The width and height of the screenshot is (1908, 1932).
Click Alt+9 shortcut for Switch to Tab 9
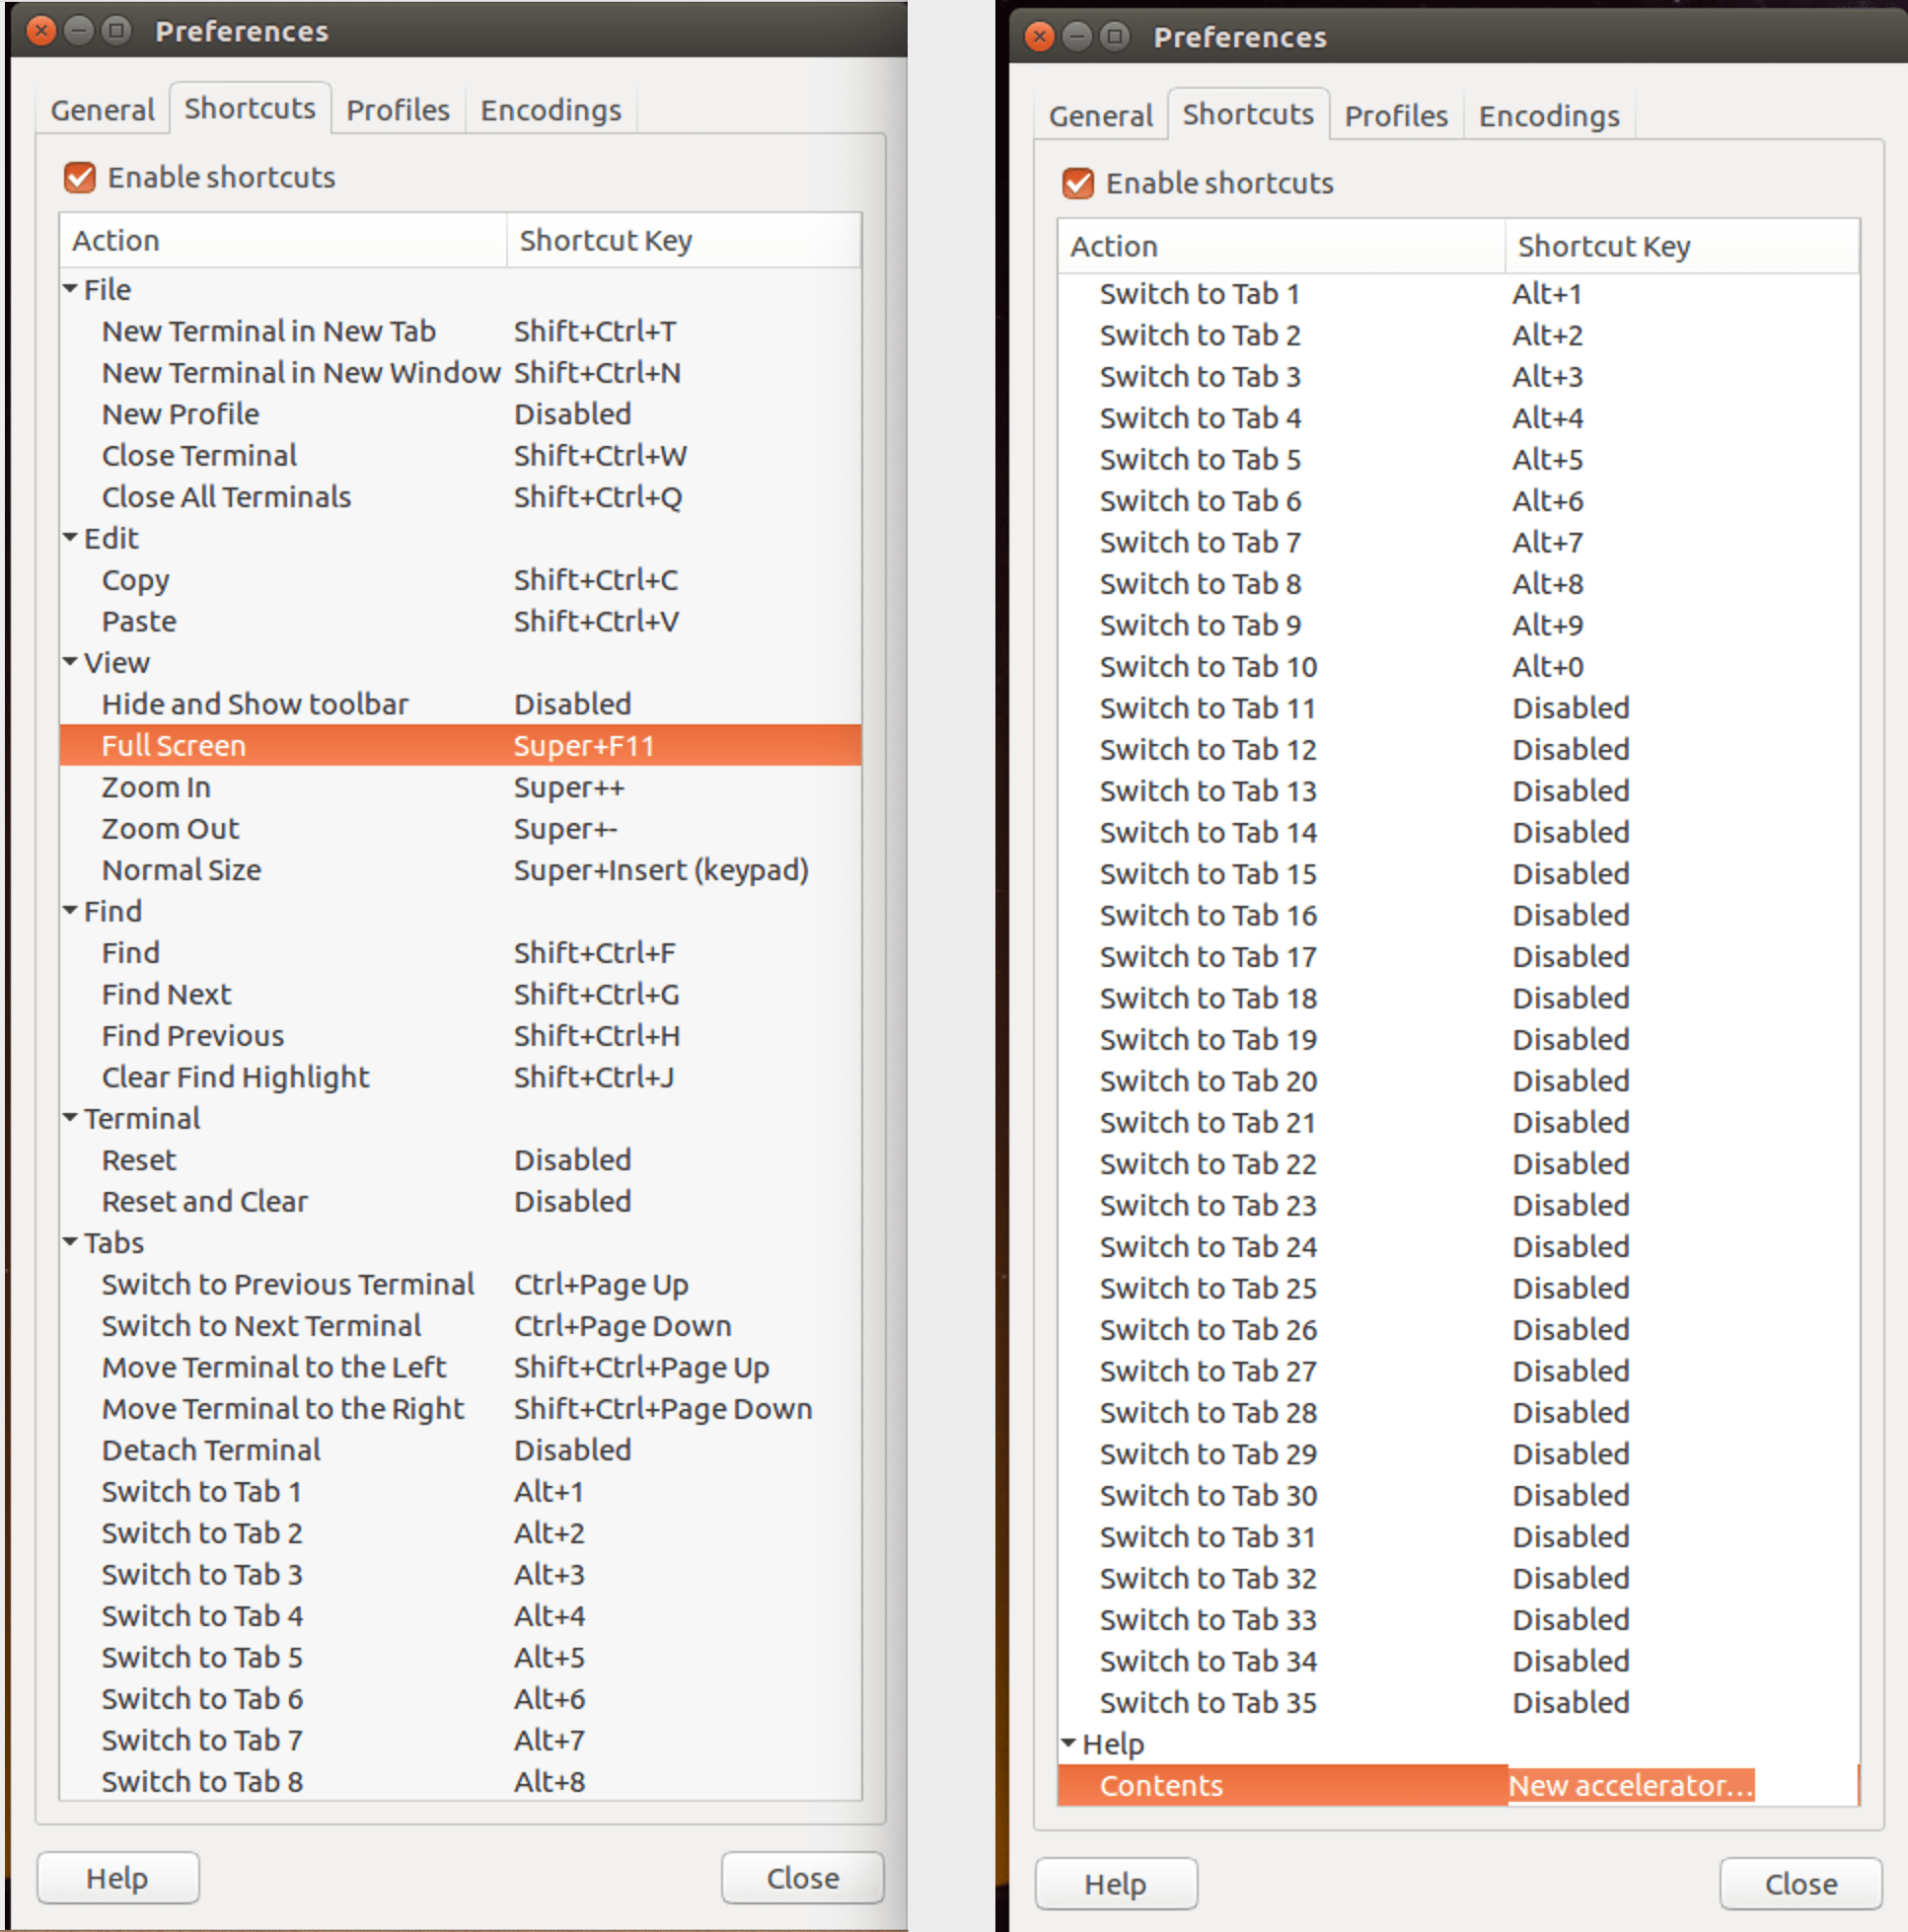pos(1548,625)
